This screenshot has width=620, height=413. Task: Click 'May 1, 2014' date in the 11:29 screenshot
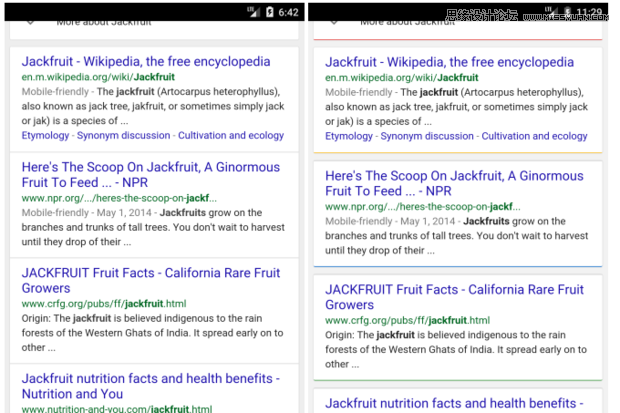[x=428, y=221]
